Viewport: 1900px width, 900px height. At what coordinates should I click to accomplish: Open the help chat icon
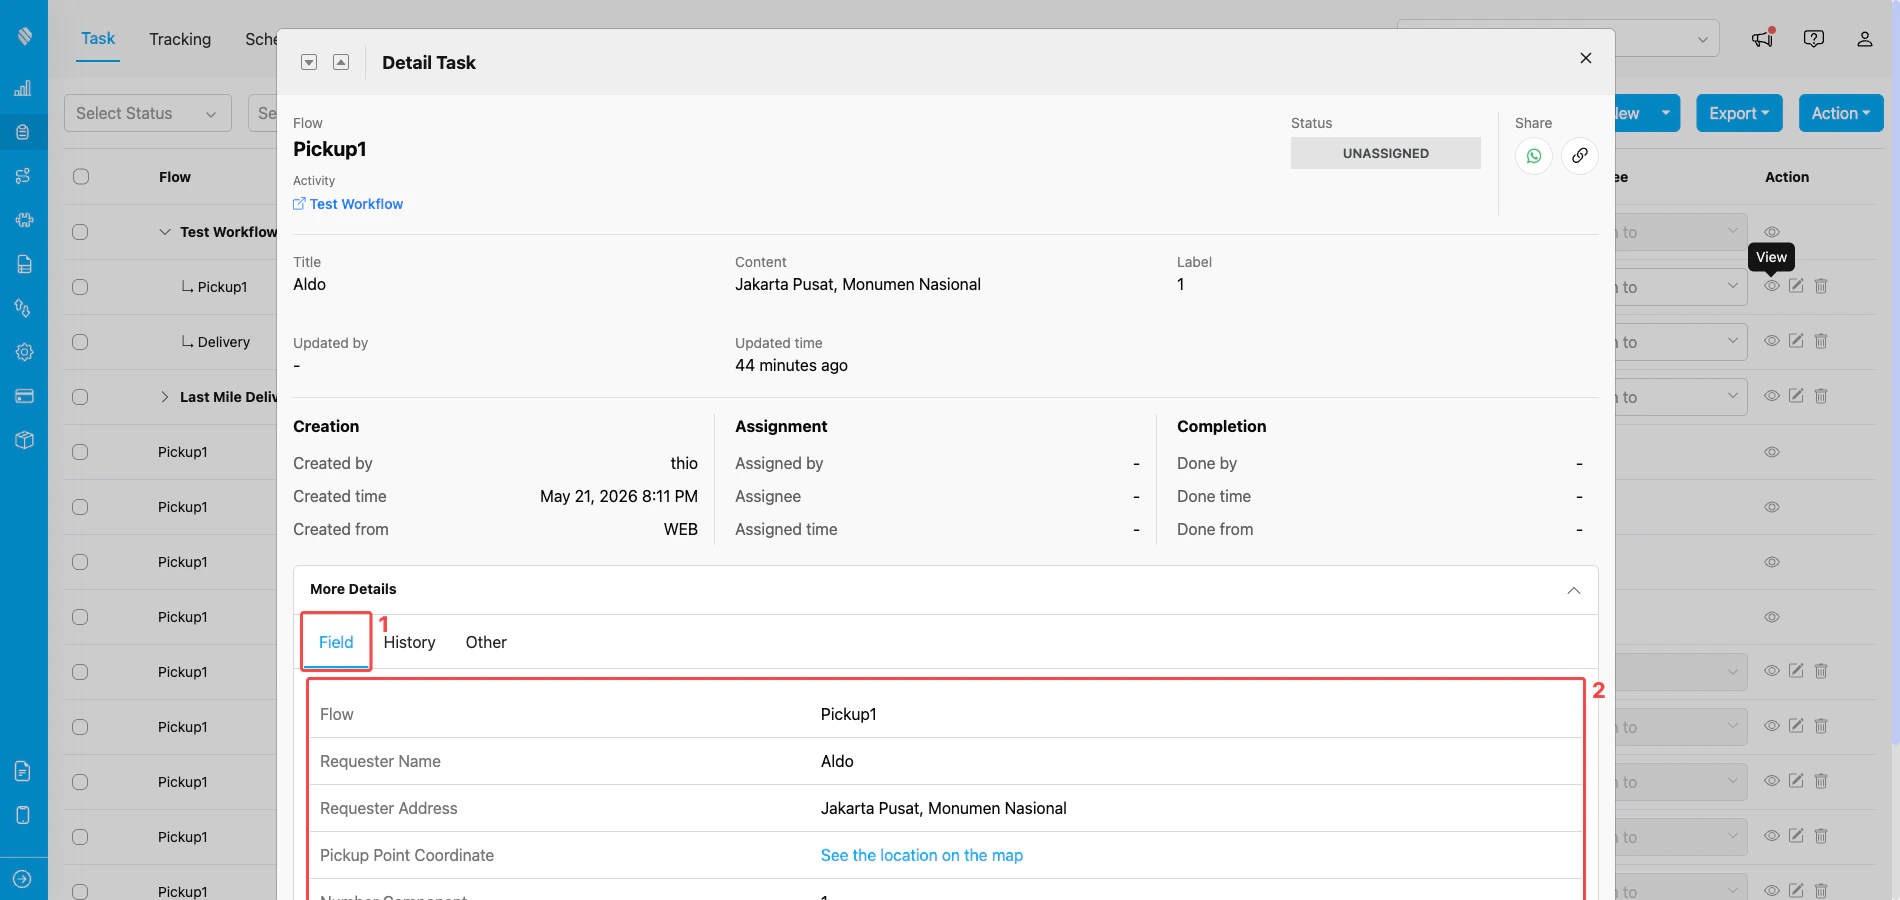click(1814, 38)
